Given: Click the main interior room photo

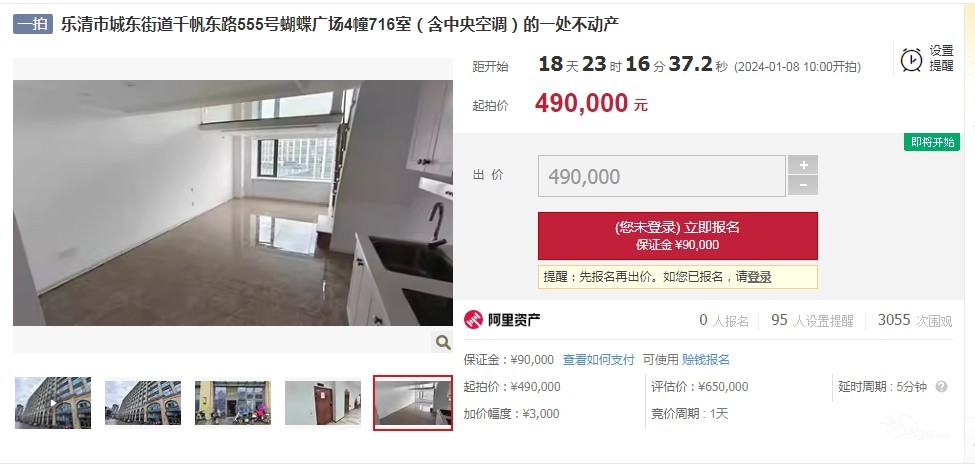Looking at the screenshot, I should pos(233,203).
